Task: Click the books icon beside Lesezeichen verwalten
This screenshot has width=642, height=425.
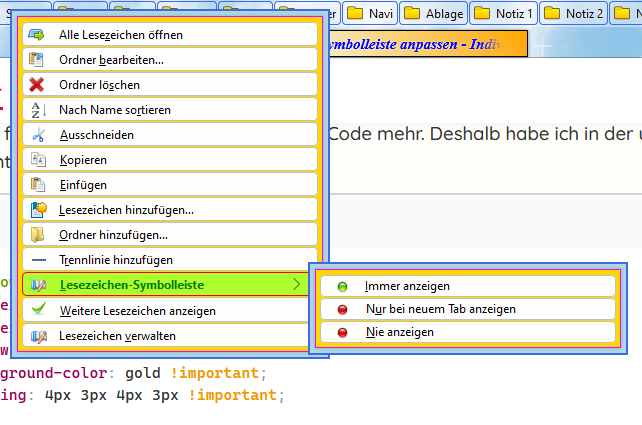Action: click(38, 337)
